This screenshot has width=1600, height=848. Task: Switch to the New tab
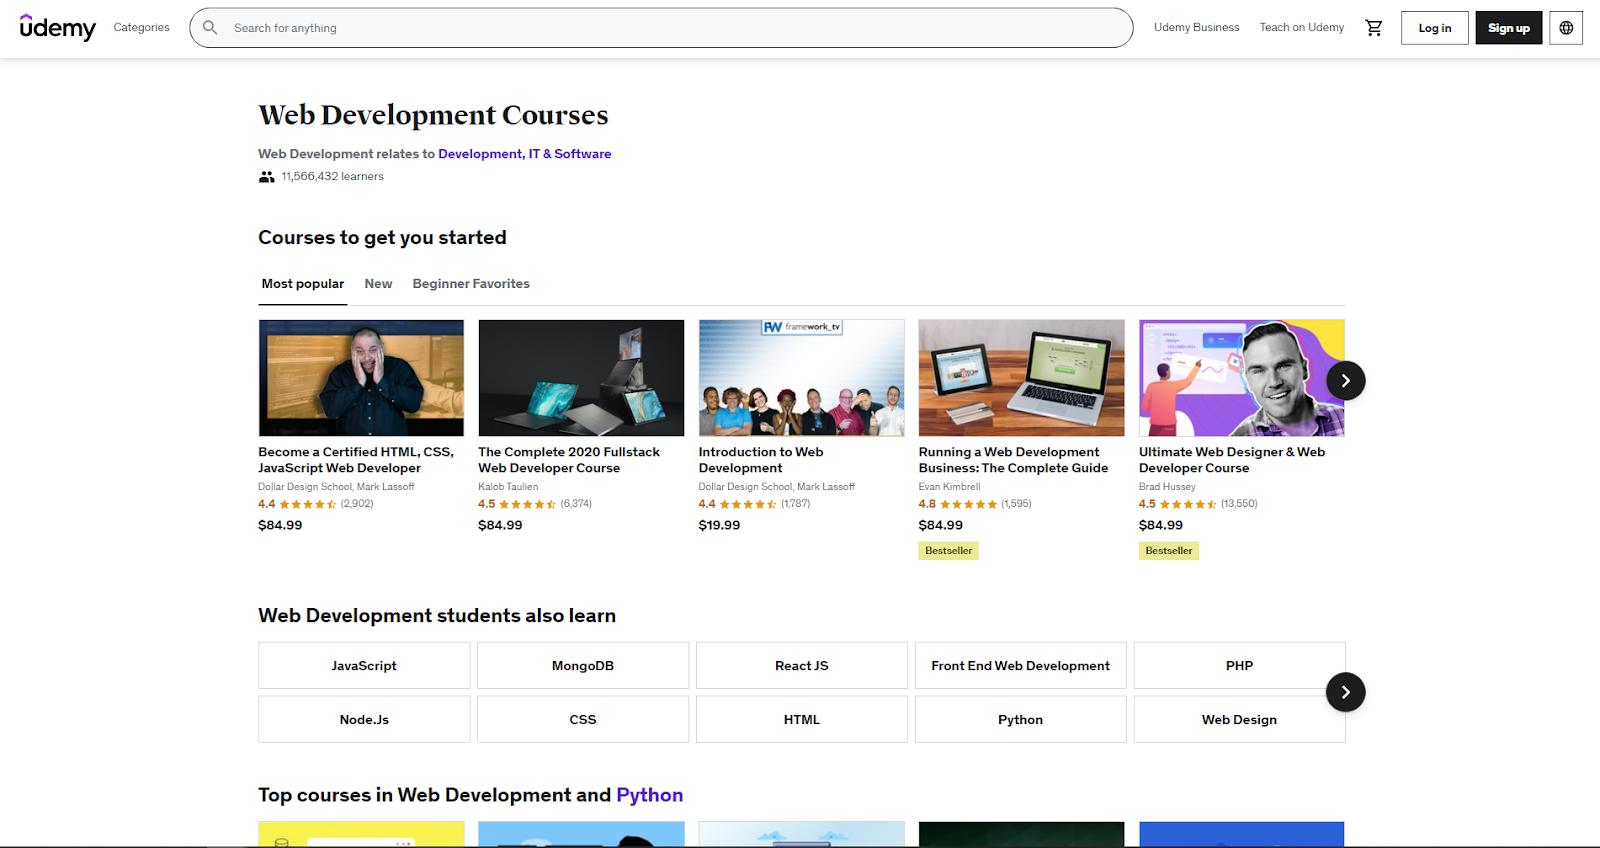378,284
